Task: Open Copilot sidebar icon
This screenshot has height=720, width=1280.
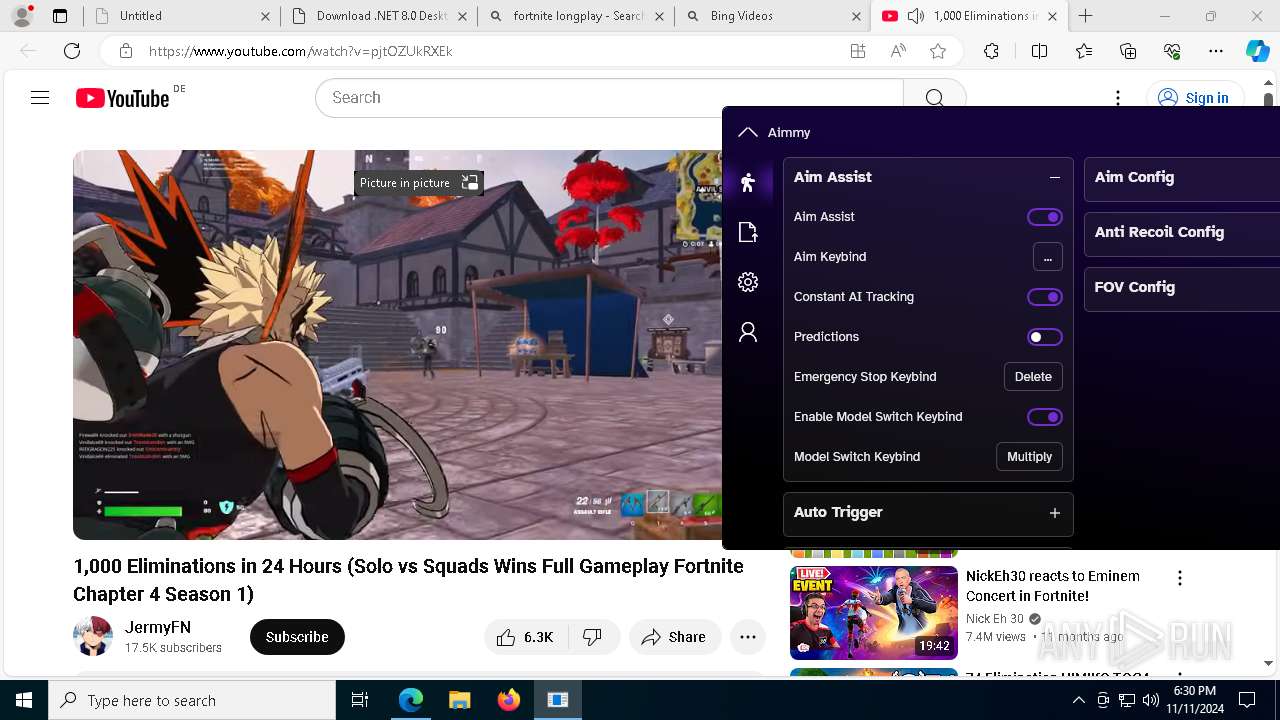Action: (1257, 51)
